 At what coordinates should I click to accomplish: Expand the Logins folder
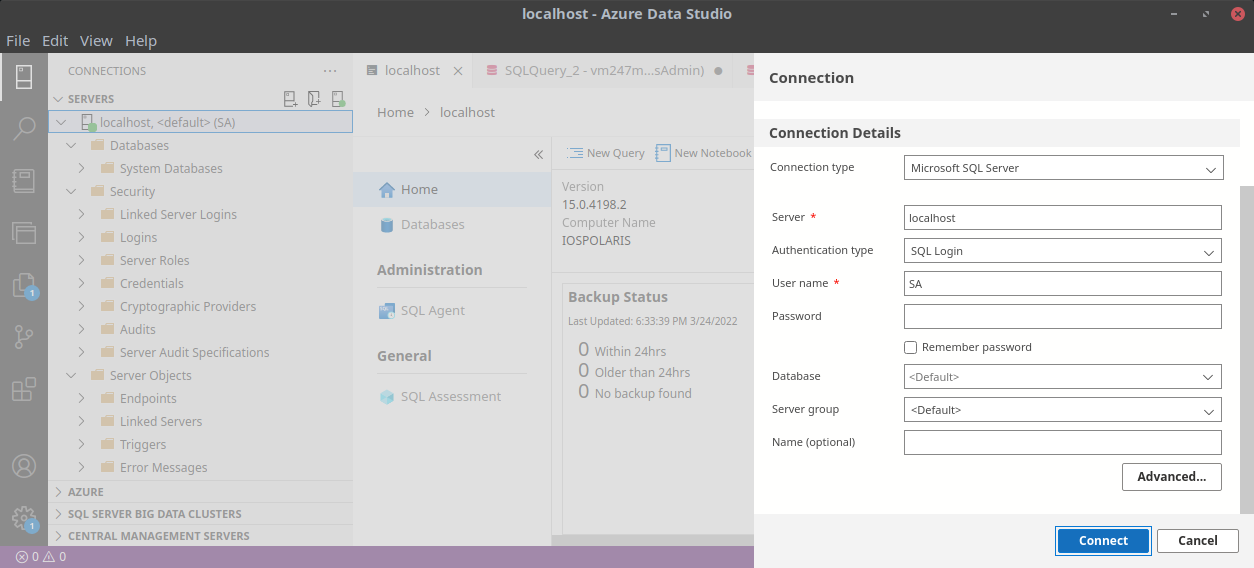(x=82, y=237)
